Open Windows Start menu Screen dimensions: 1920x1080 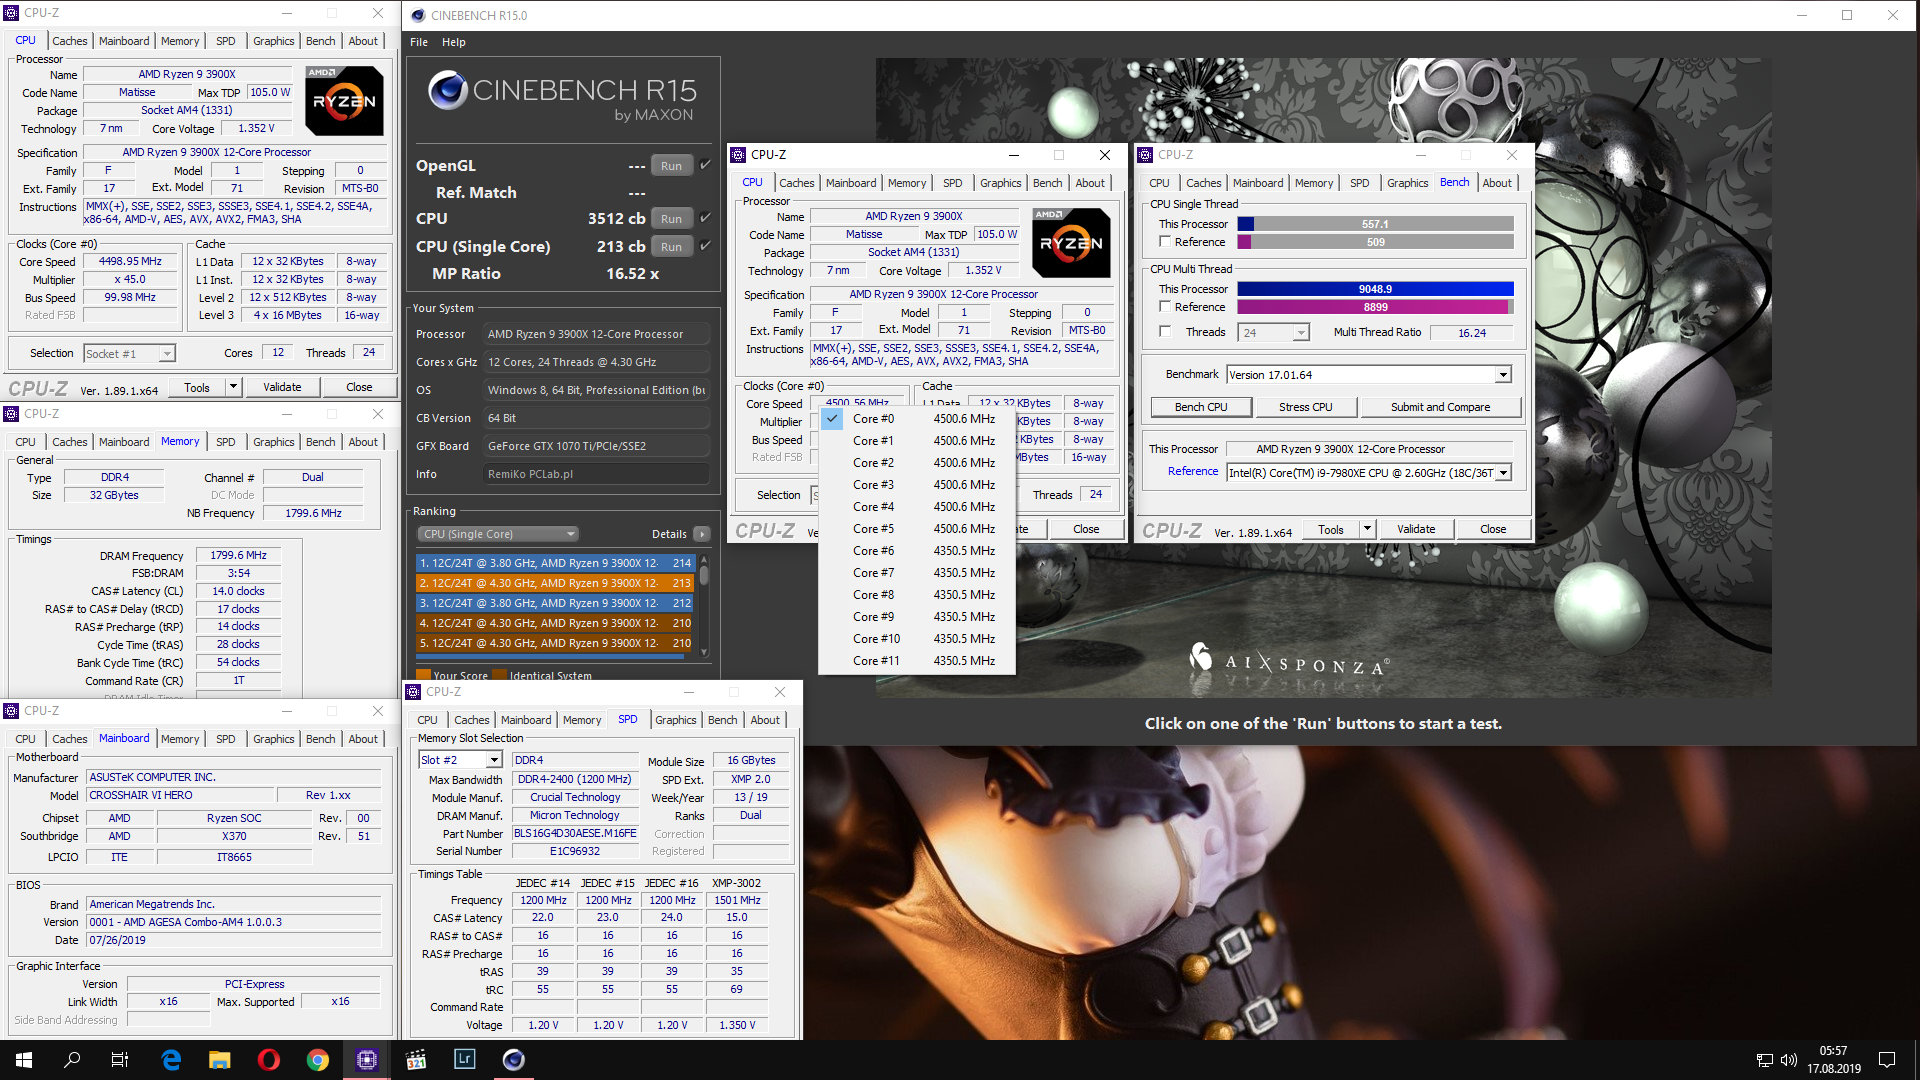coord(24,1060)
